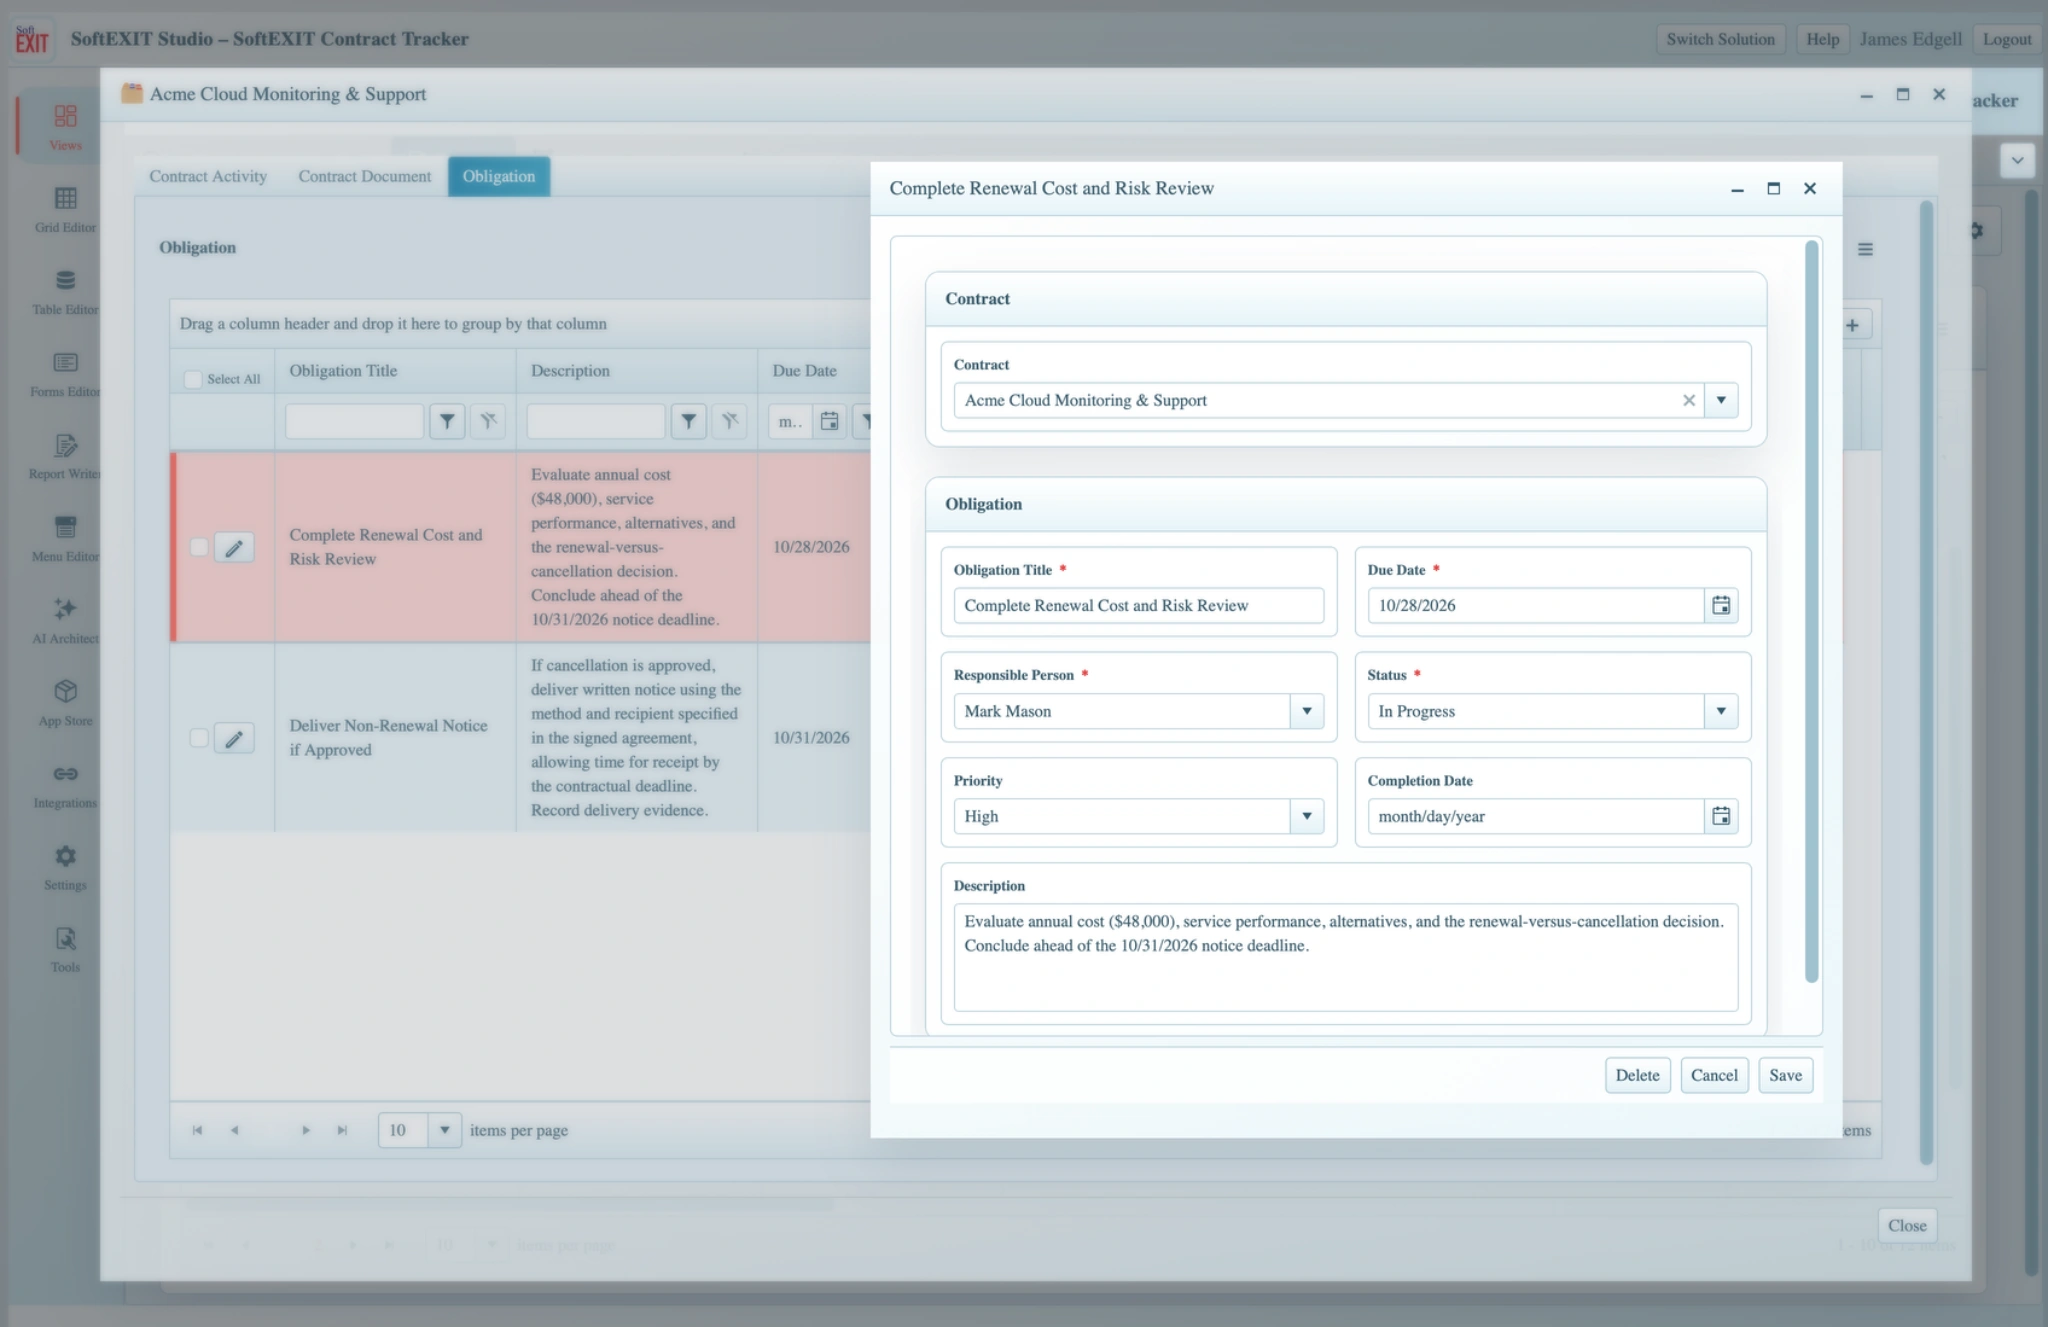This screenshot has width=2048, height=1327.
Task: Check the Deliver Non-Renewal Notice row checkbox
Action: (199, 738)
